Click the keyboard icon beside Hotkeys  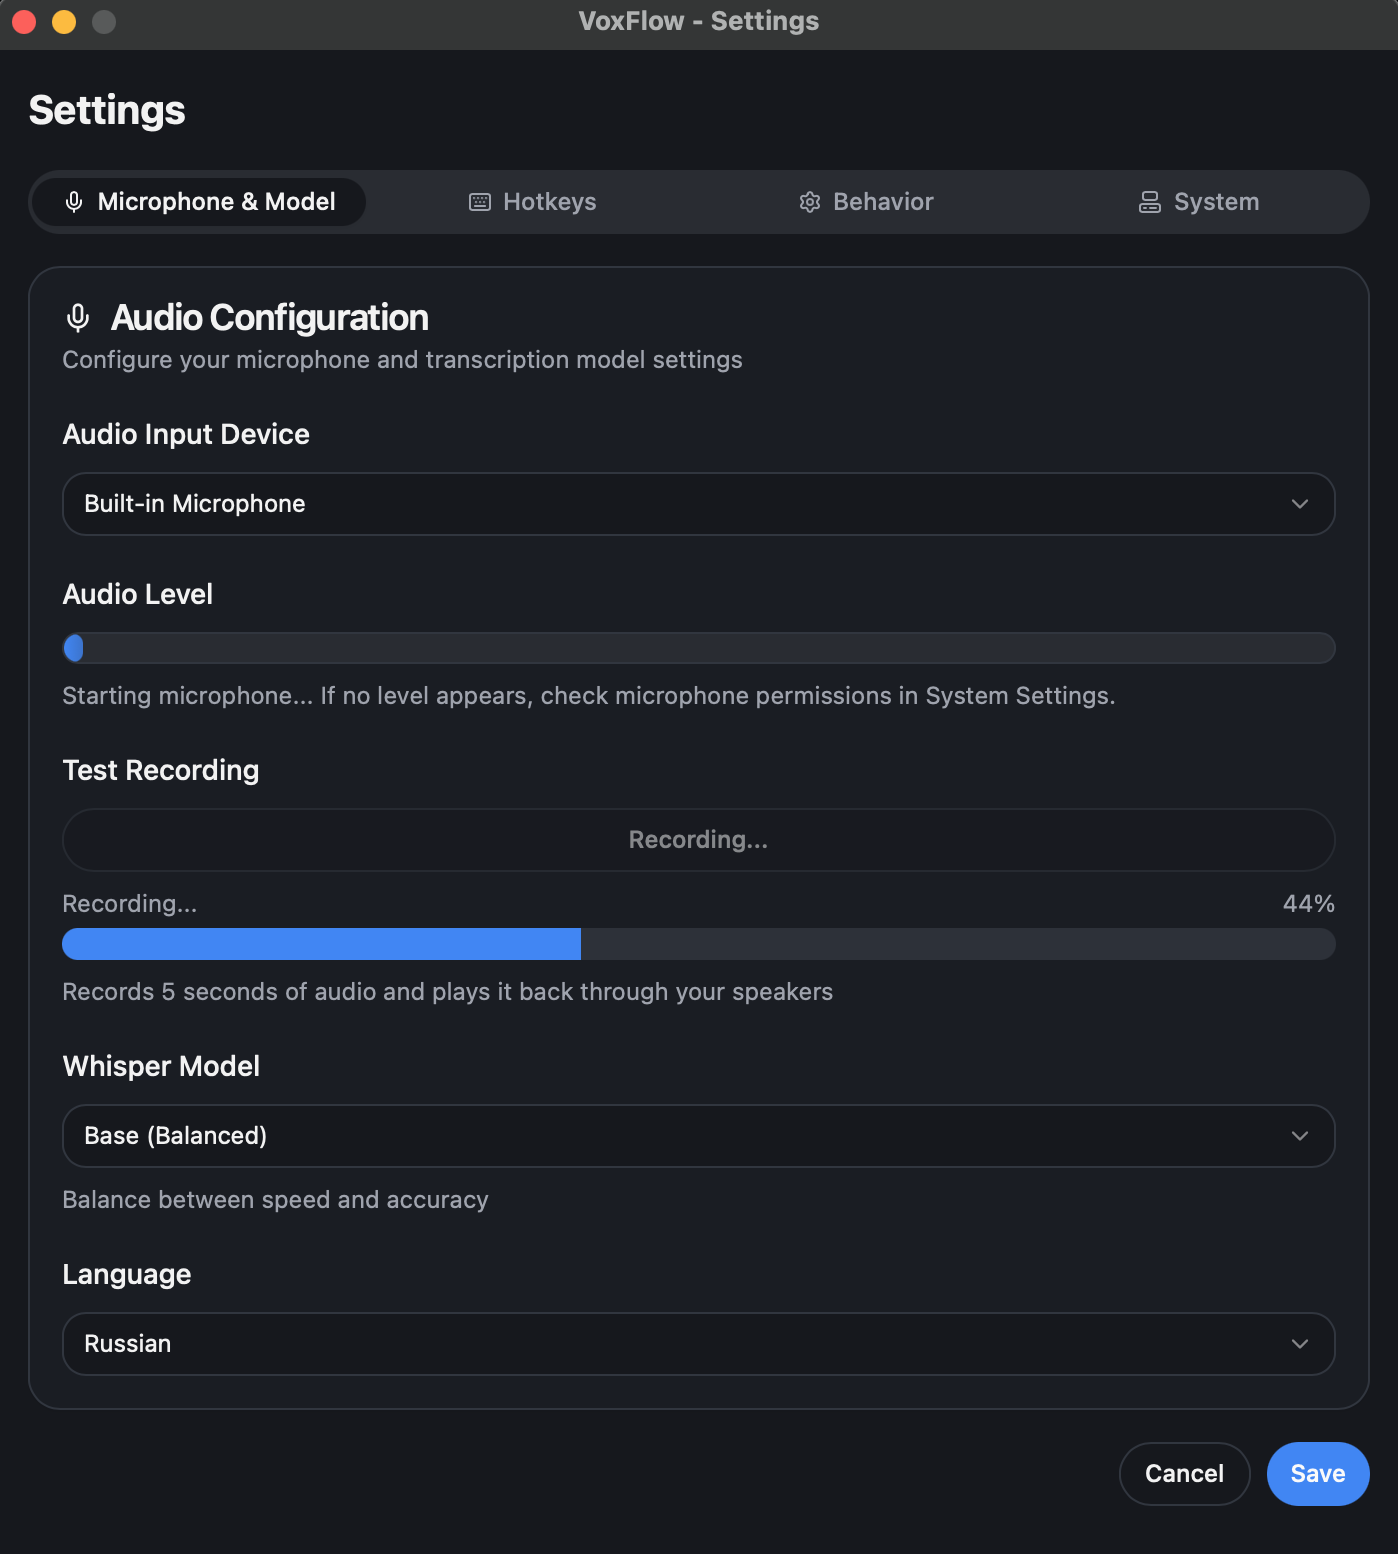point(478,201)
